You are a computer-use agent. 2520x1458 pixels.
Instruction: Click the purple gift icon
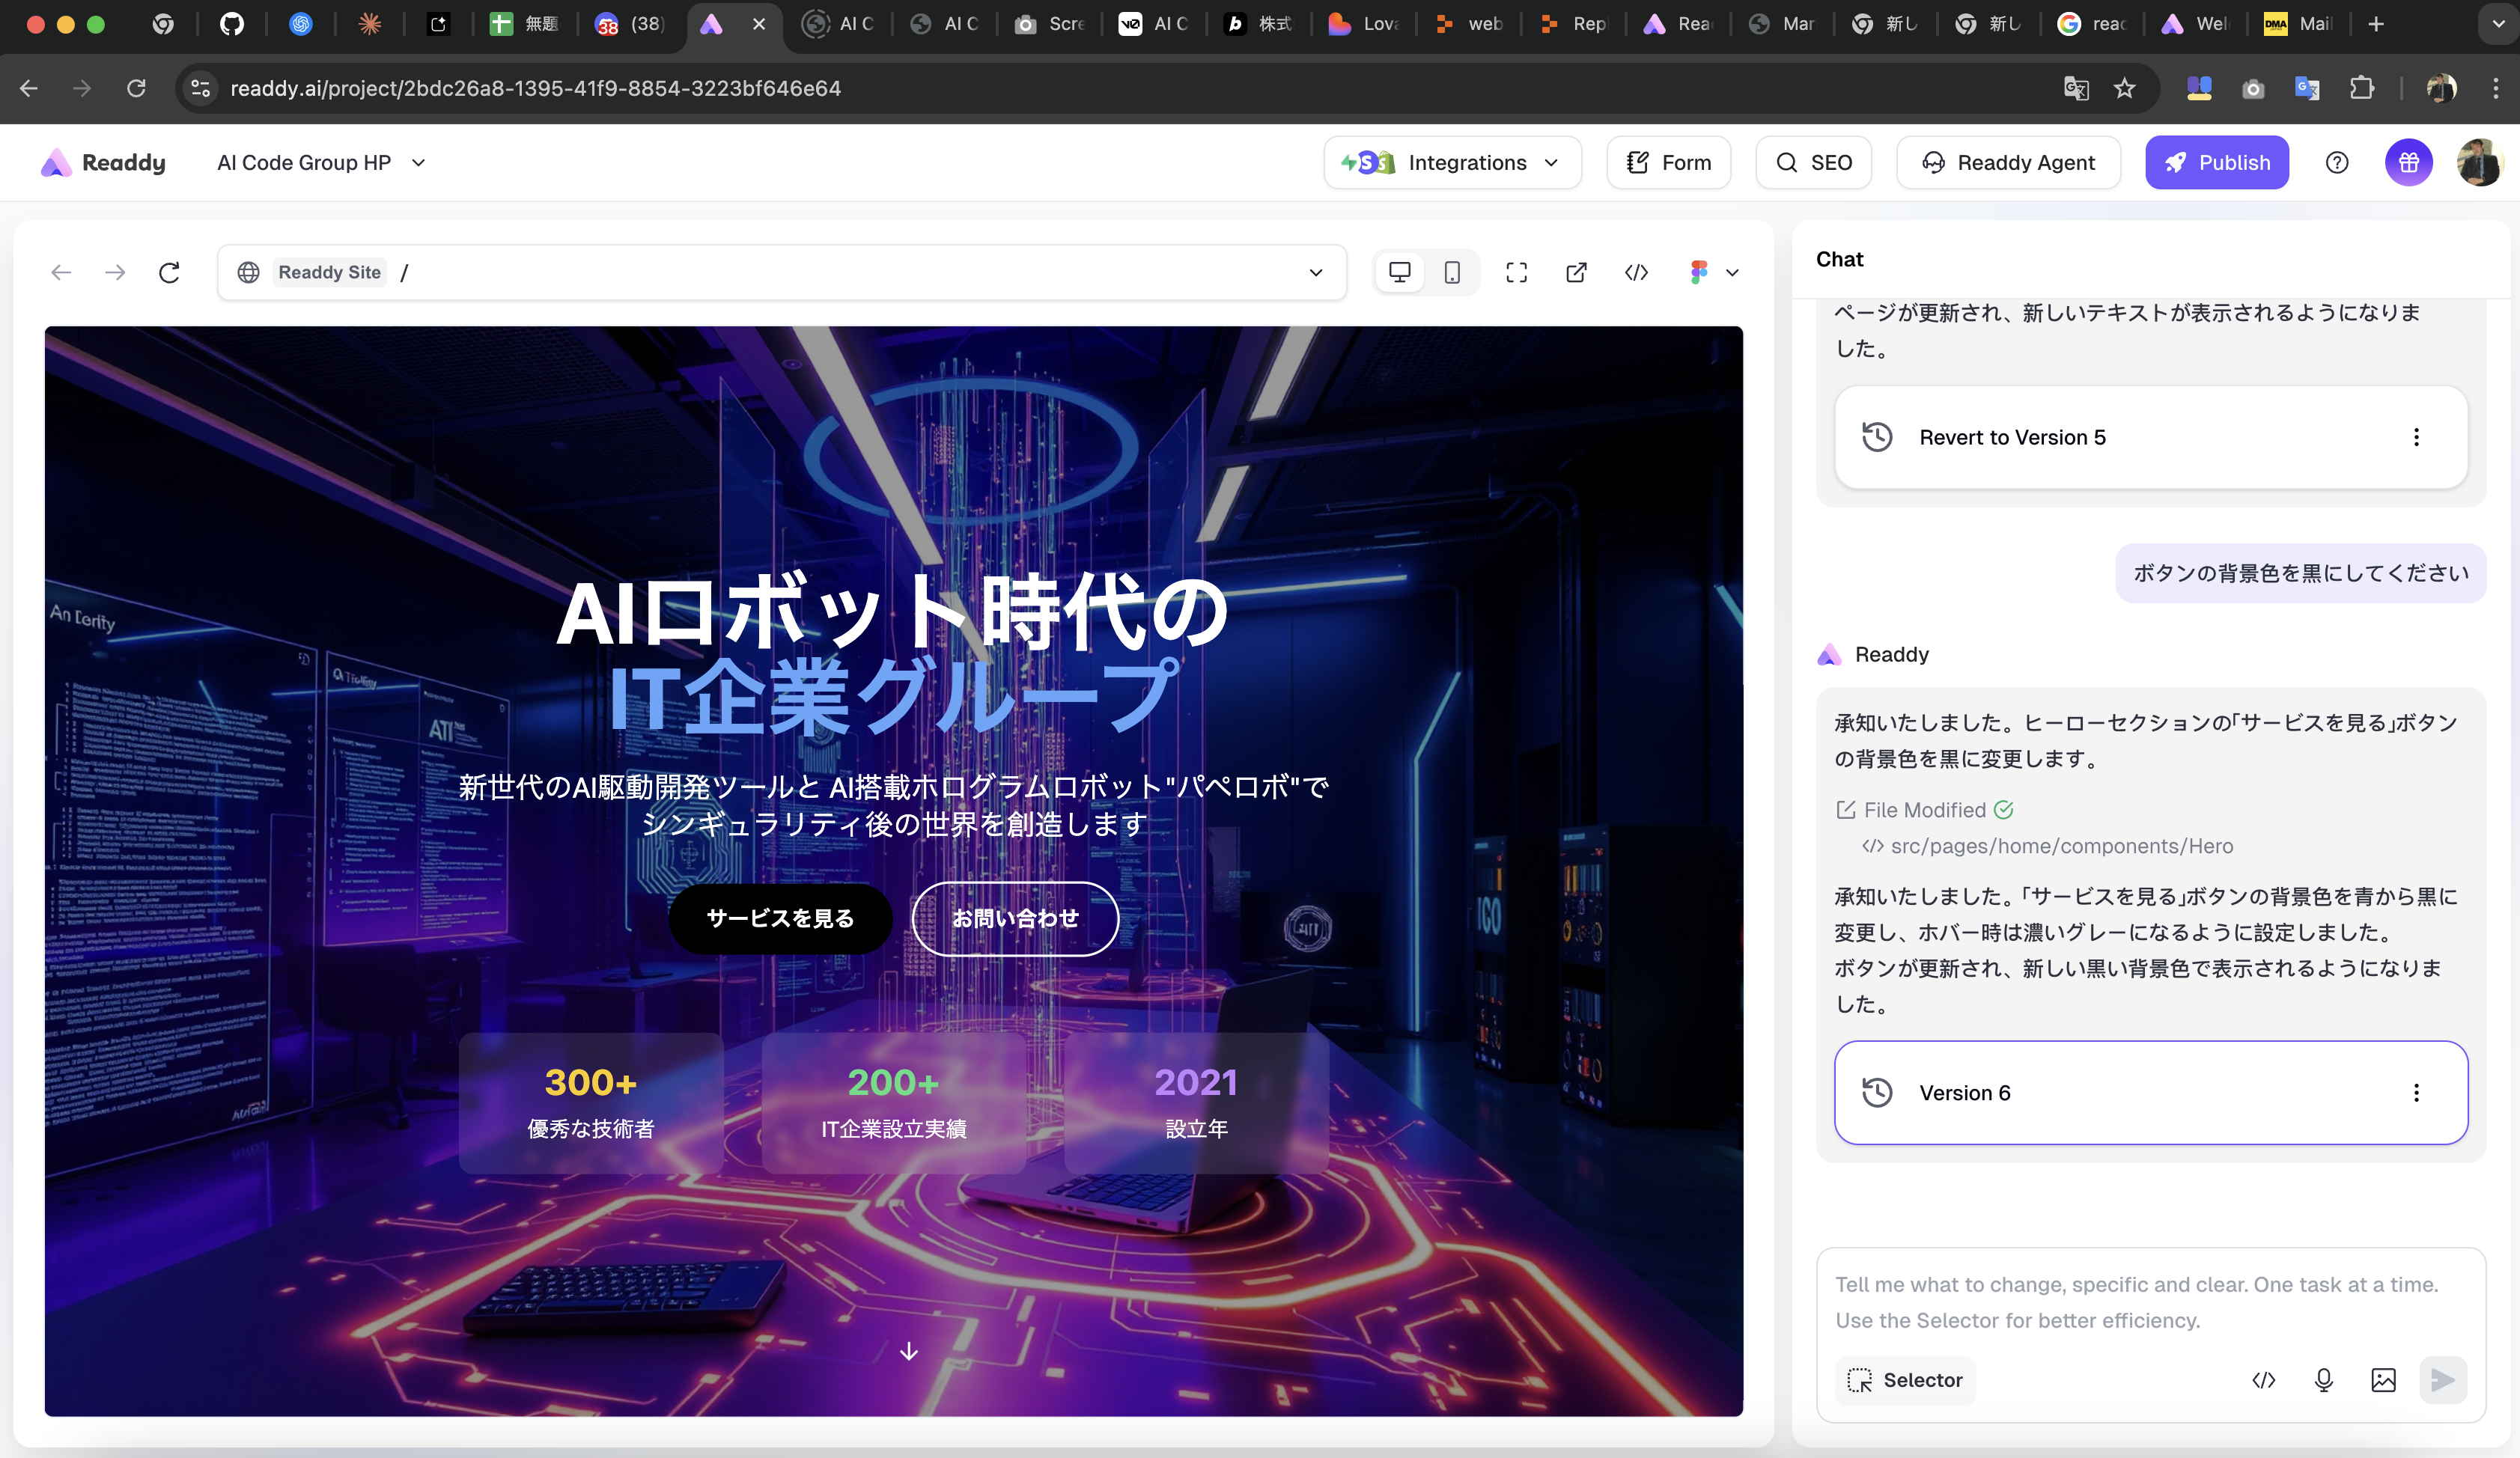coord(2408,163)
